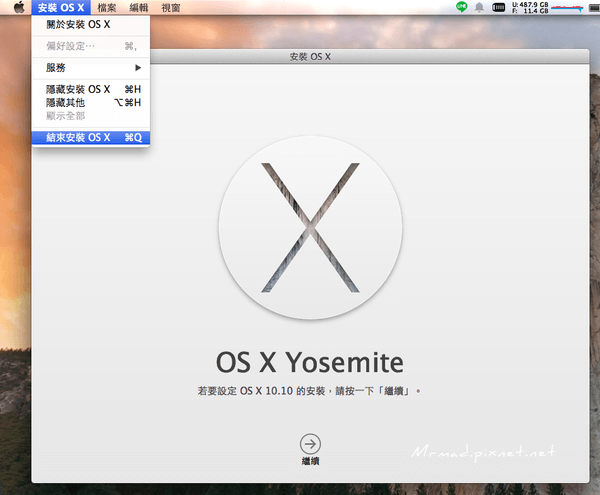Click the disk usage text in menu bar
This screenshot has width=600, height=495.
coord(530,7)
